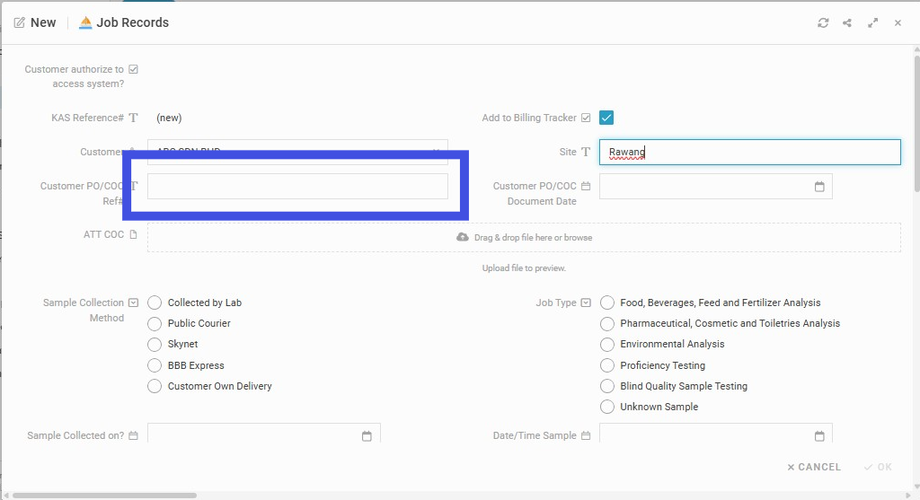Select Collected by Lab radio option
Image resolution: width=920 pixels, height=500 pixels.
155,303
